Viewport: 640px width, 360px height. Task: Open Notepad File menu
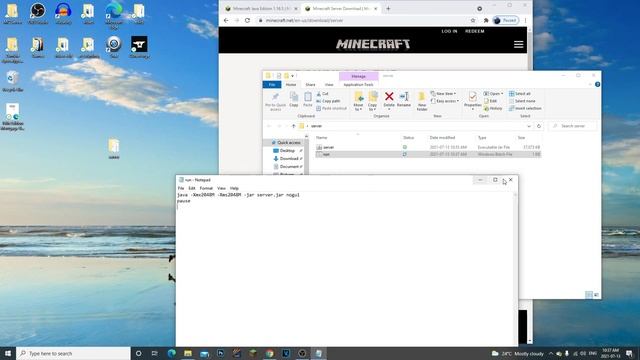click(181, 188)
